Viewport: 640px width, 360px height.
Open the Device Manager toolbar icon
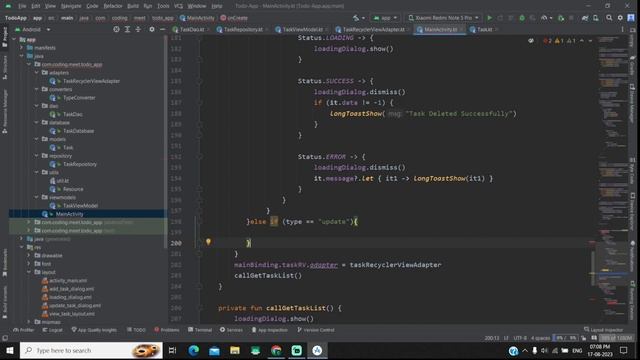pos(596,18)
